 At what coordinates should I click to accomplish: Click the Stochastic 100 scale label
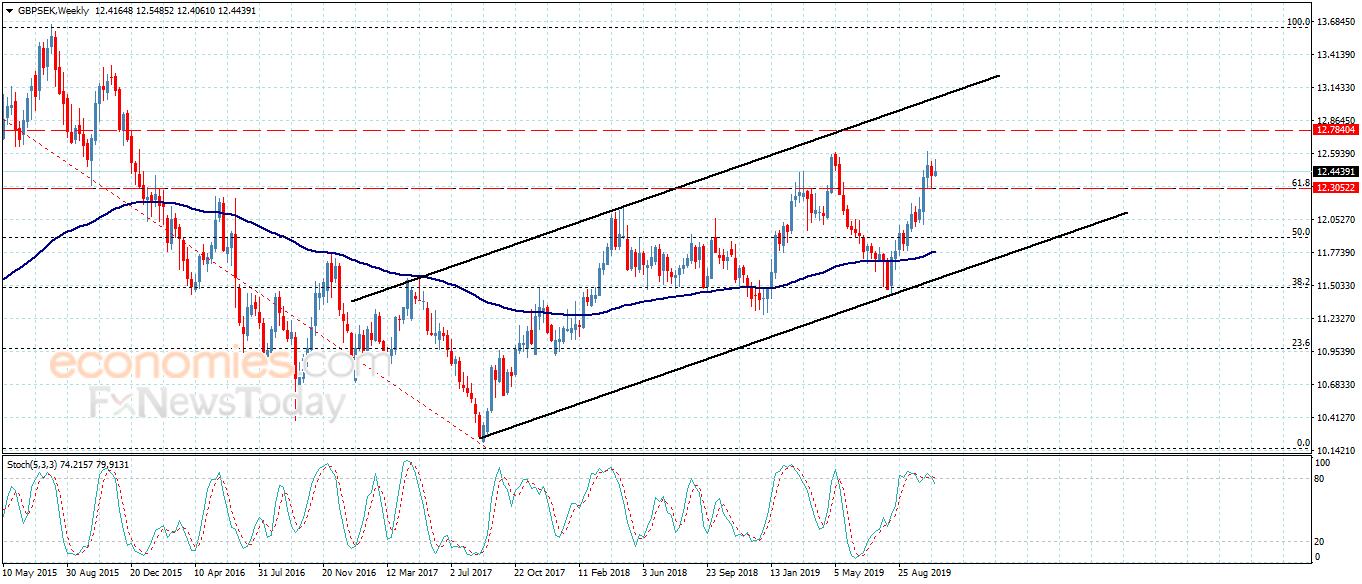click(x=1324, y=463)
